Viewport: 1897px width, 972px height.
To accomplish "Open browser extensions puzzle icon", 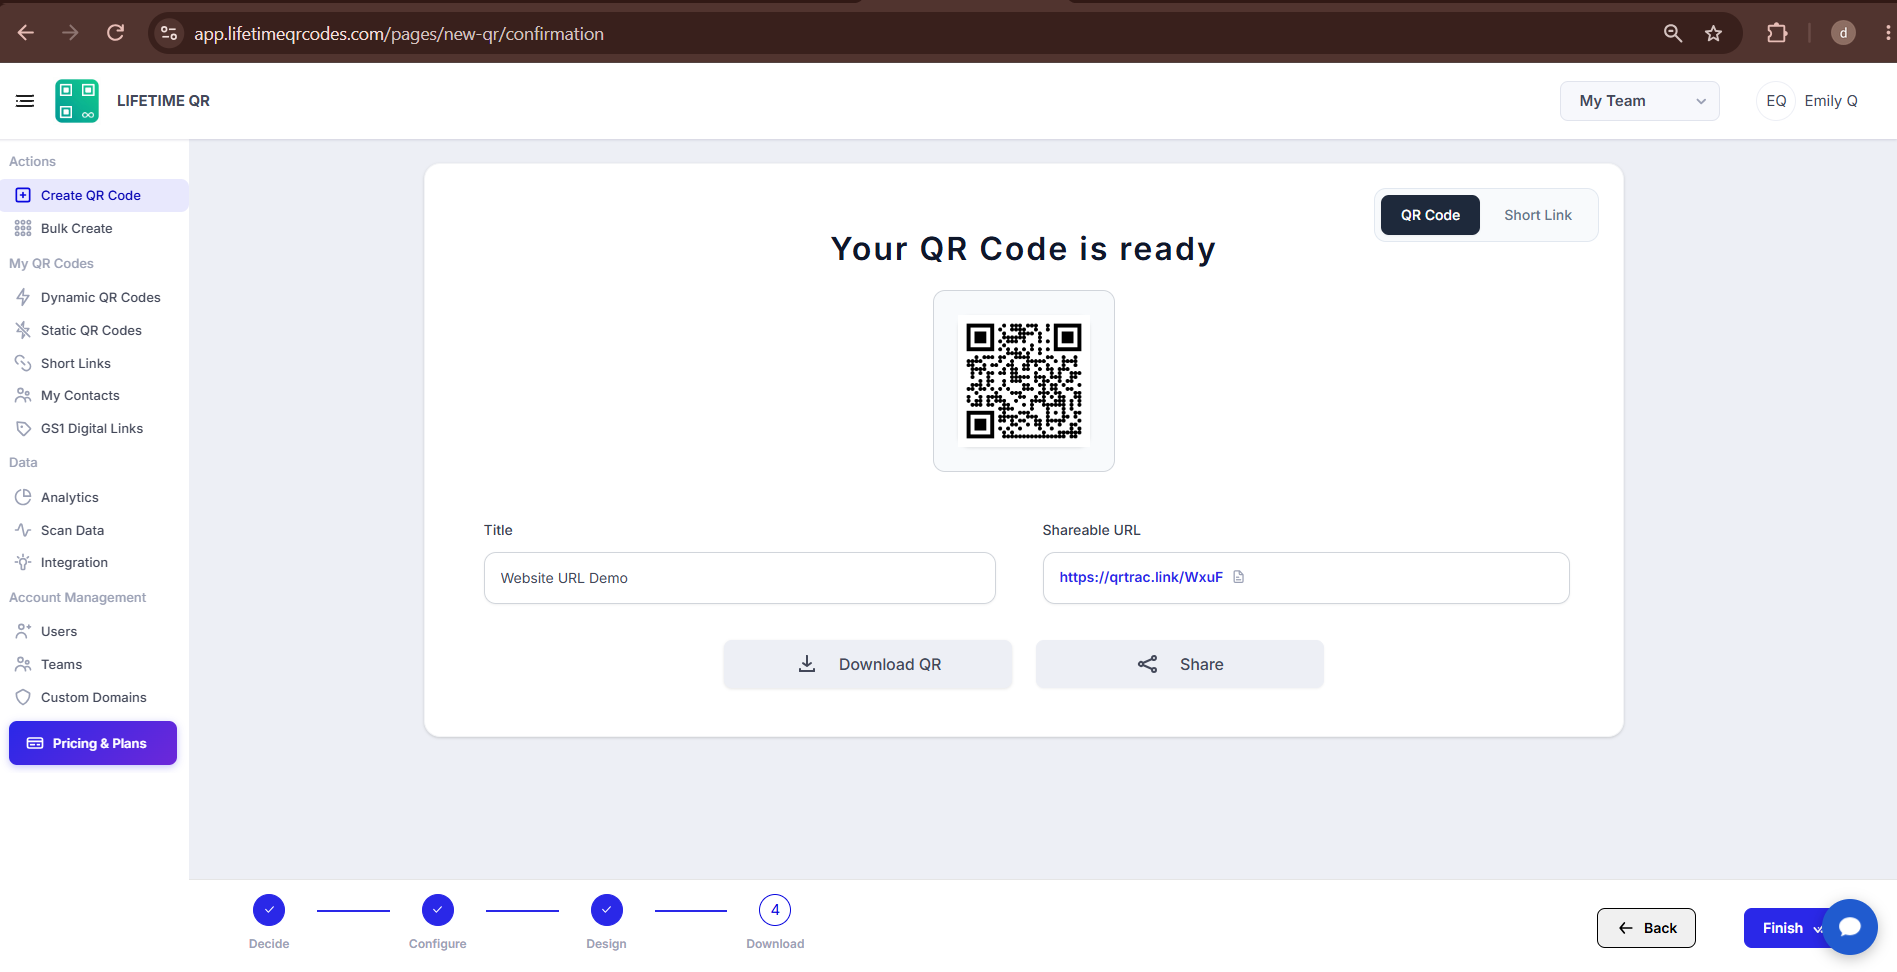I will click(x=1777, y=33).
